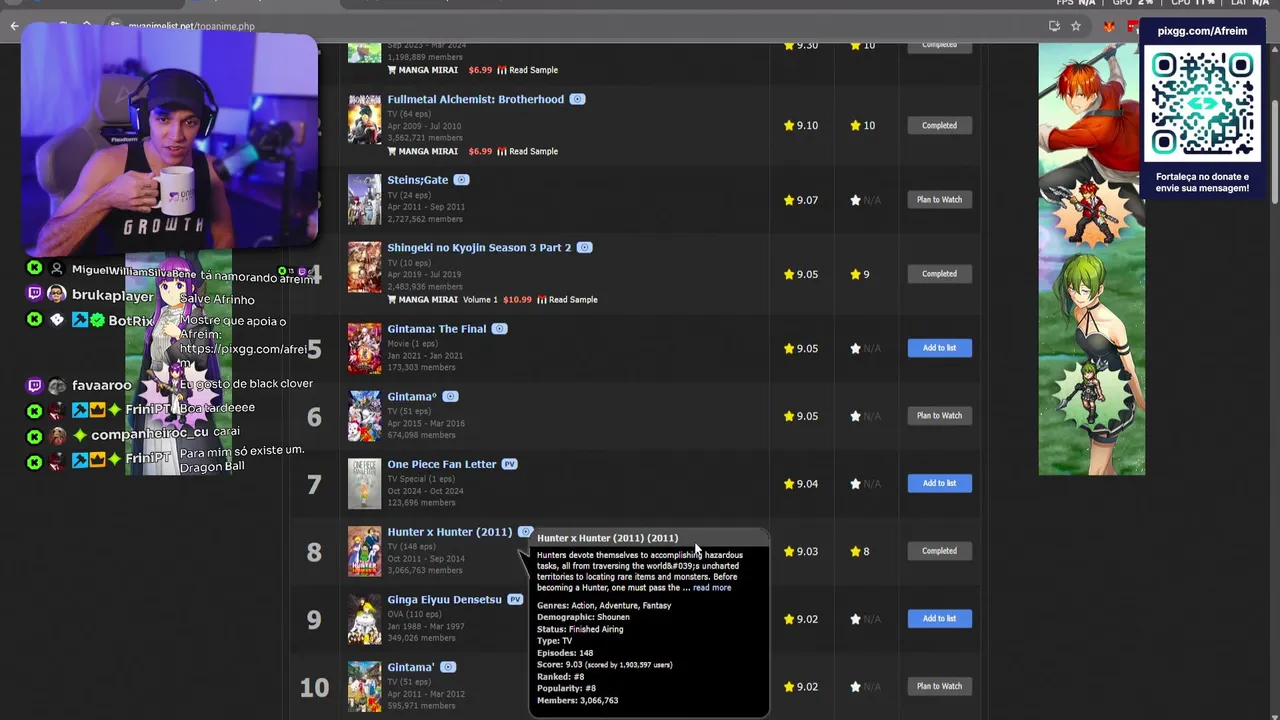The image size is (1280, 720).
Task: Click the Fullmetal Alchemist: Brotherhood cover thumbnail
Action: pos(364,119)
